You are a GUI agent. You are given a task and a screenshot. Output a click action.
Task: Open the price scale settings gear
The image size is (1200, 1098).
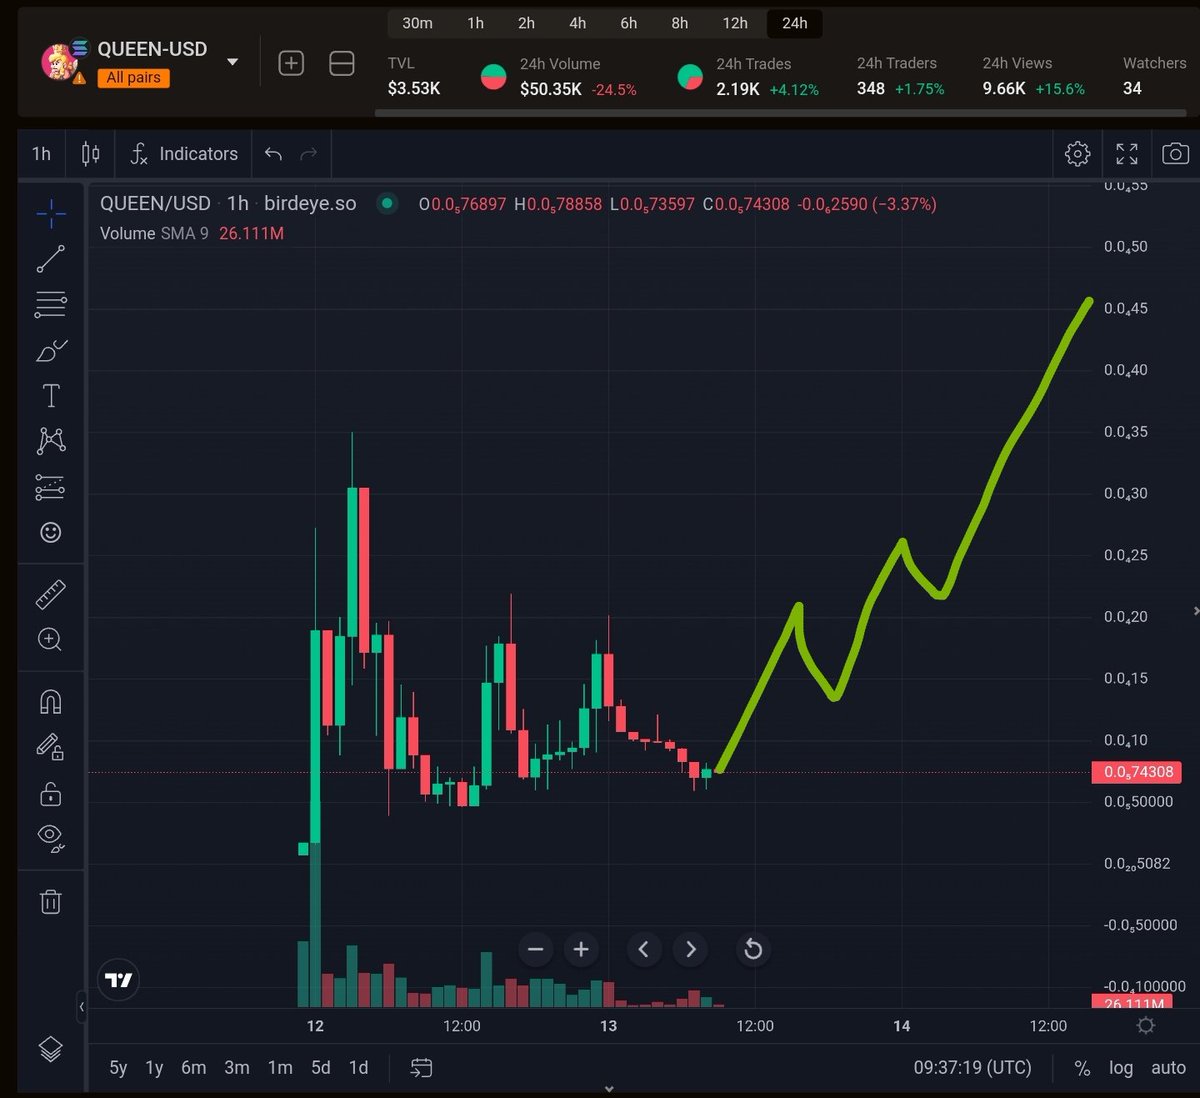tap(1146, 1026)
